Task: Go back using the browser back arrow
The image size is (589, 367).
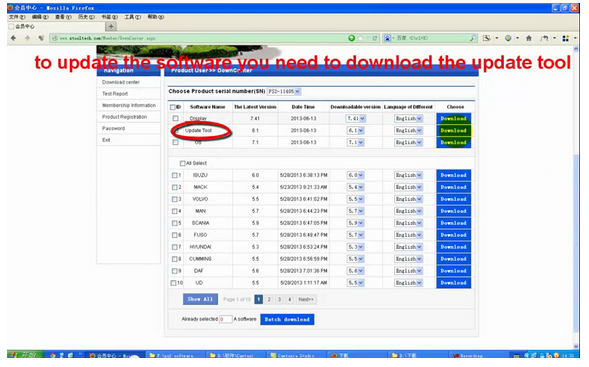Action: coord(14,38)
